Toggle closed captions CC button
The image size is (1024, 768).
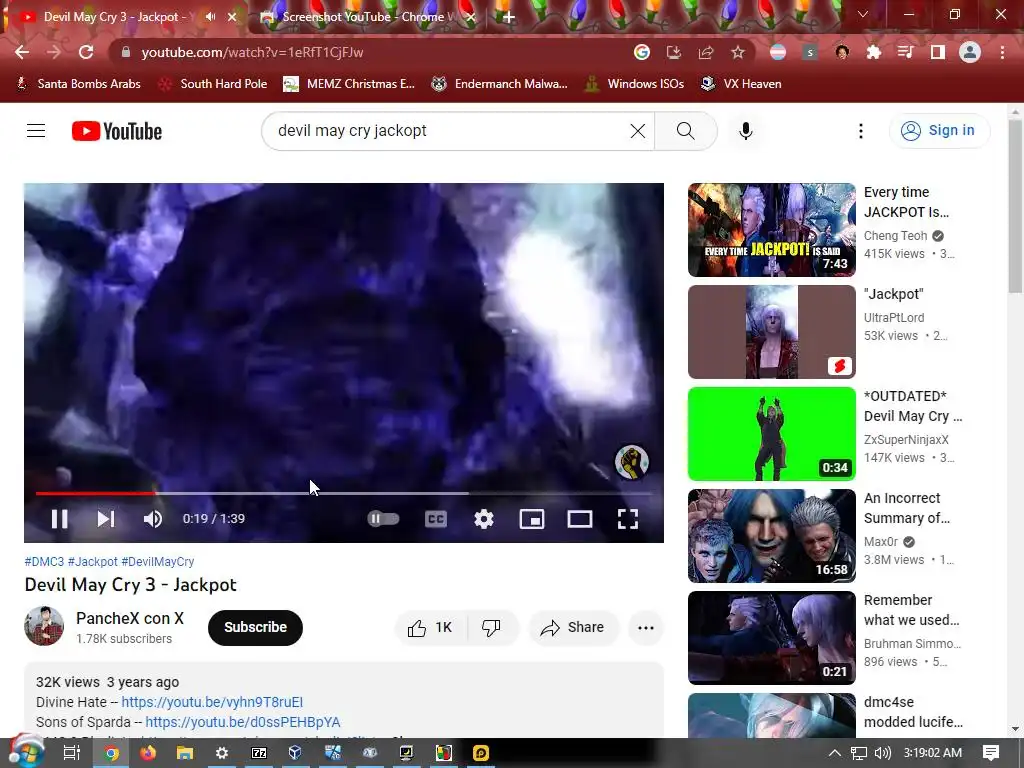tap(436, 519)
